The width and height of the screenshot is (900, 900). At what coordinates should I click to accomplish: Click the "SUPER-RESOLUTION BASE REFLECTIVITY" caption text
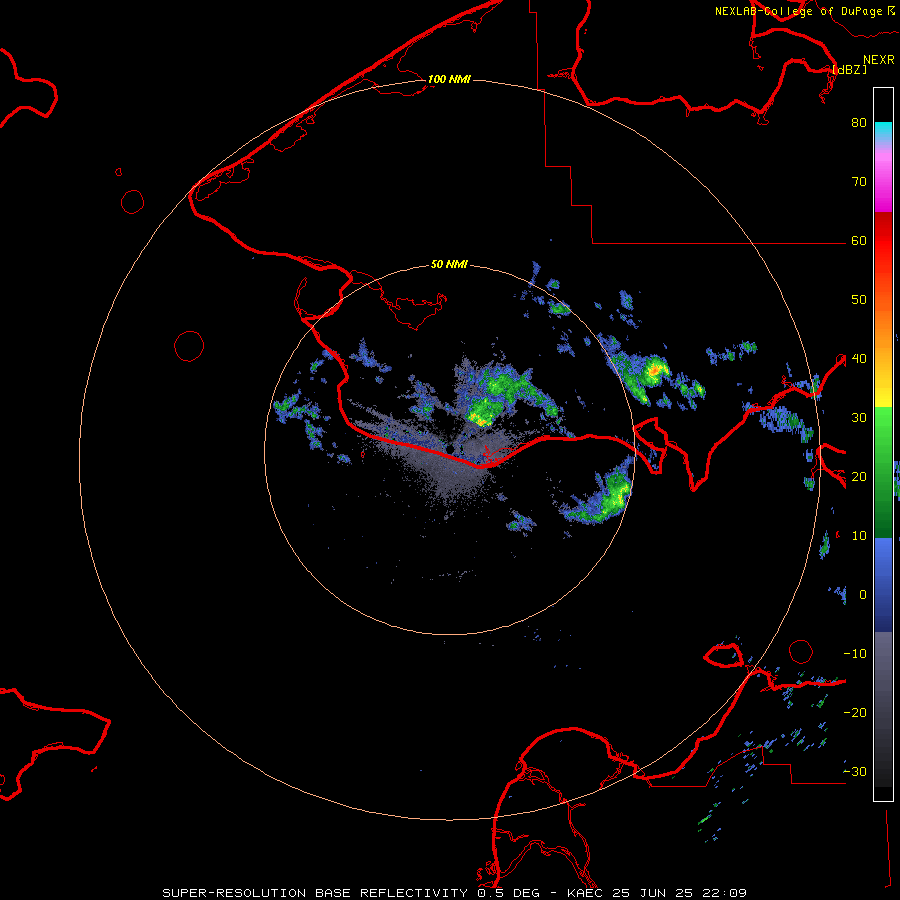click(x=315, y=893)
